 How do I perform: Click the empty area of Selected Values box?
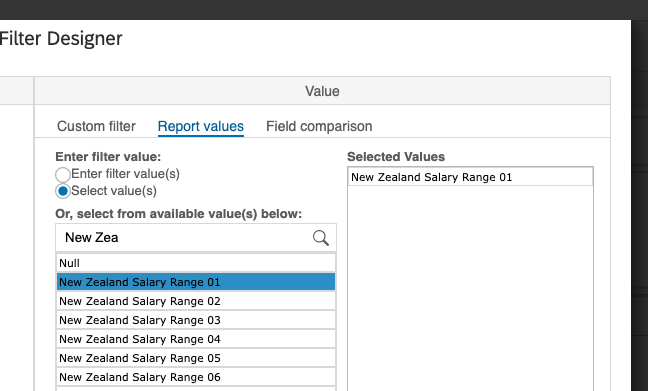pyautogui.click(x=470, y=288)
